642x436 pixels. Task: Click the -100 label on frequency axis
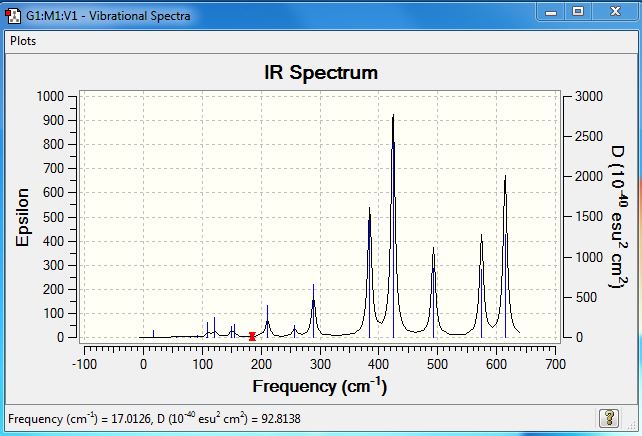click(84, 364)
